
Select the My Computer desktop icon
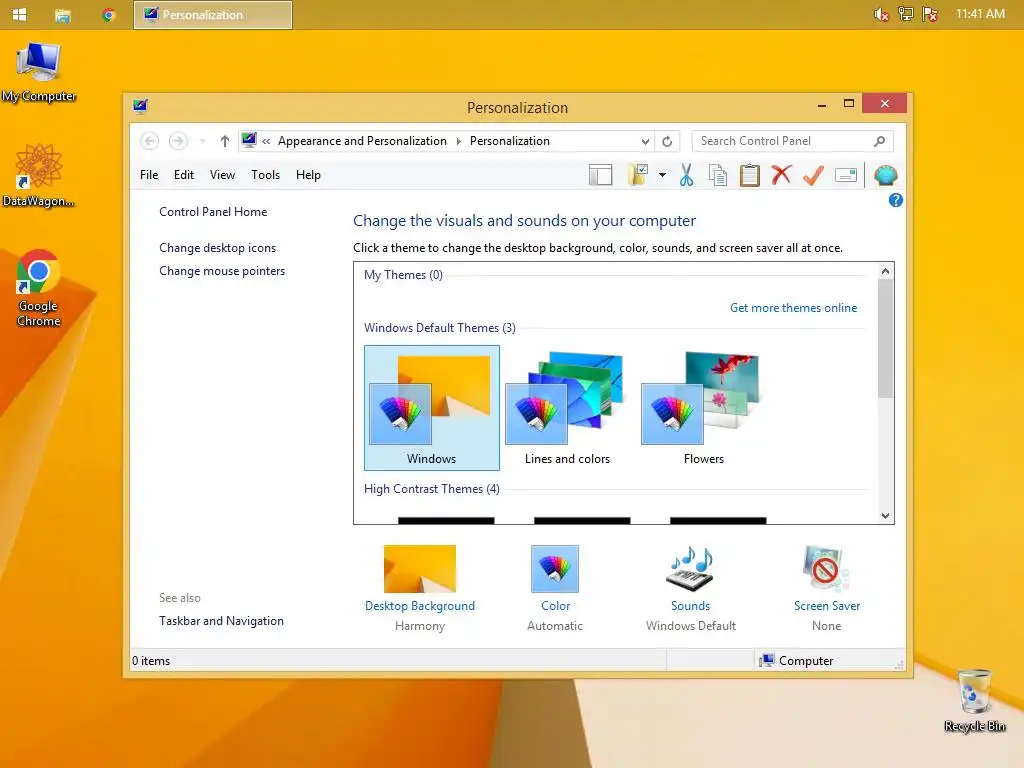click(x=39, y=72)
